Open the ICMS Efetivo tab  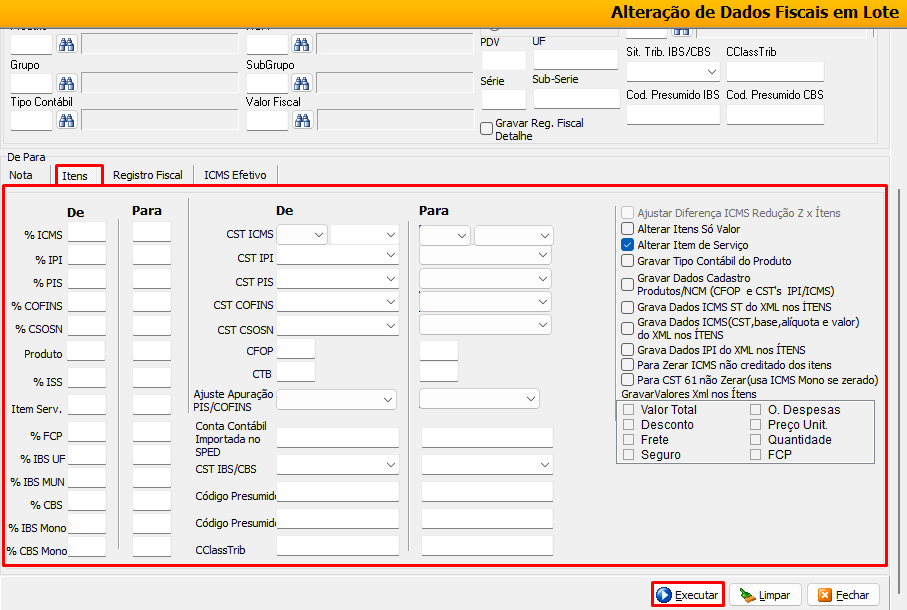tap(235, 175)
